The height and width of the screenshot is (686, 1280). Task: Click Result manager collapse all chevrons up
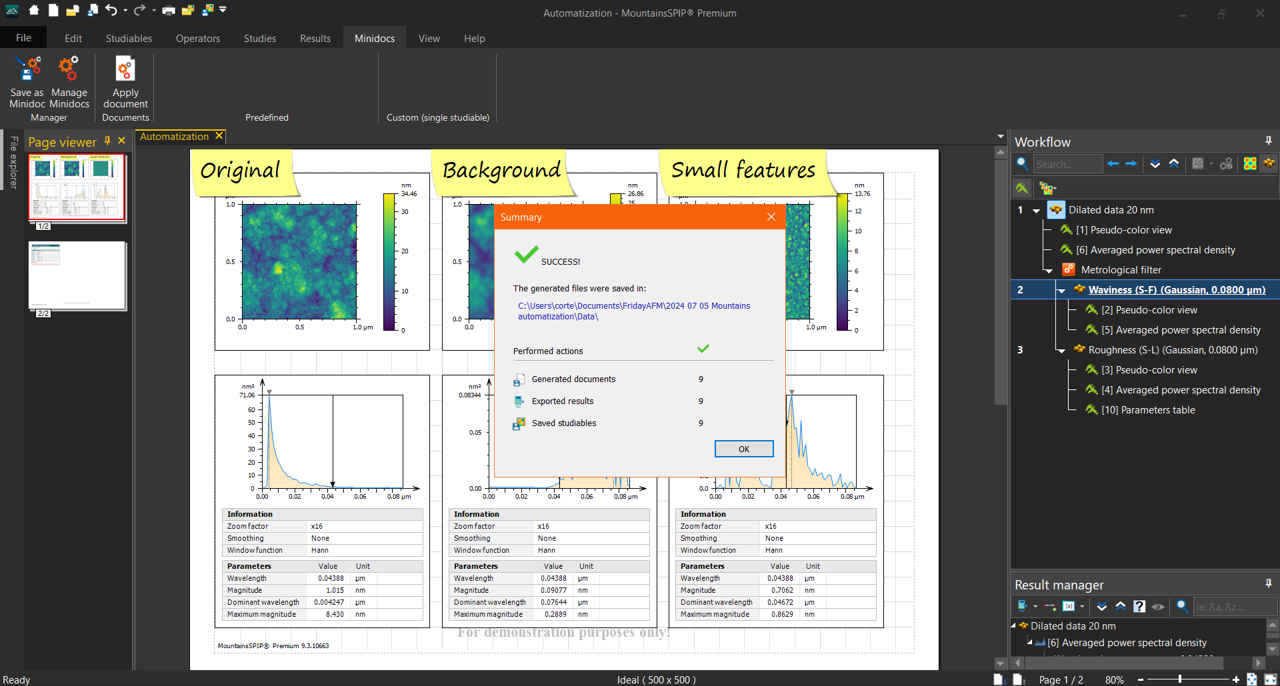[1120, 606]
